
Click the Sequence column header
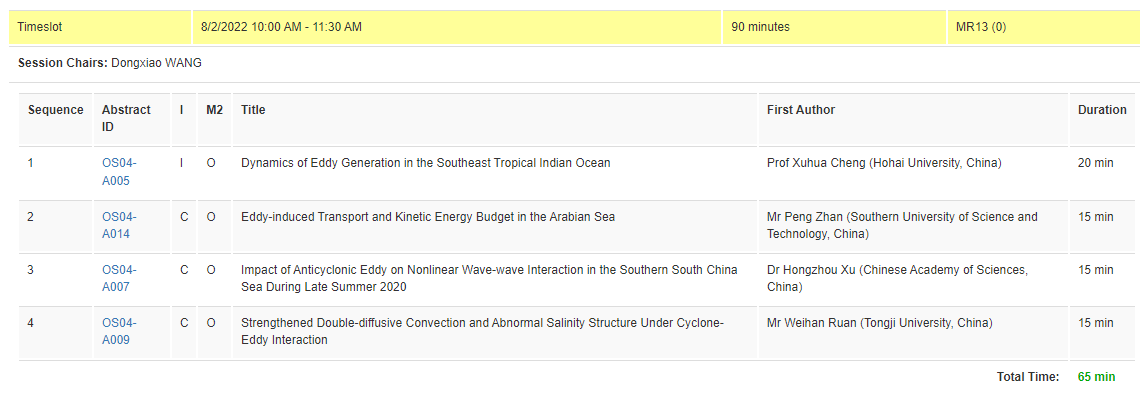tap(56, 110)
